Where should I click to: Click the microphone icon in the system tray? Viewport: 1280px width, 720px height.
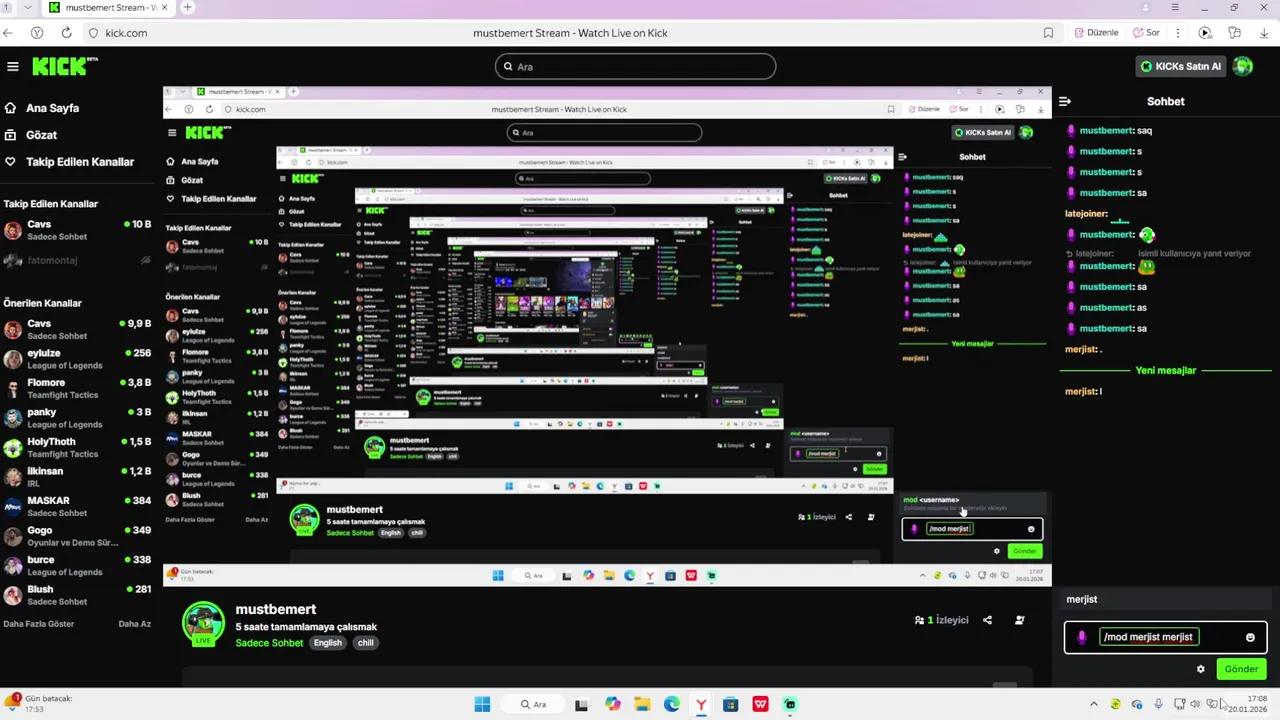click(x=1159, y=704)
